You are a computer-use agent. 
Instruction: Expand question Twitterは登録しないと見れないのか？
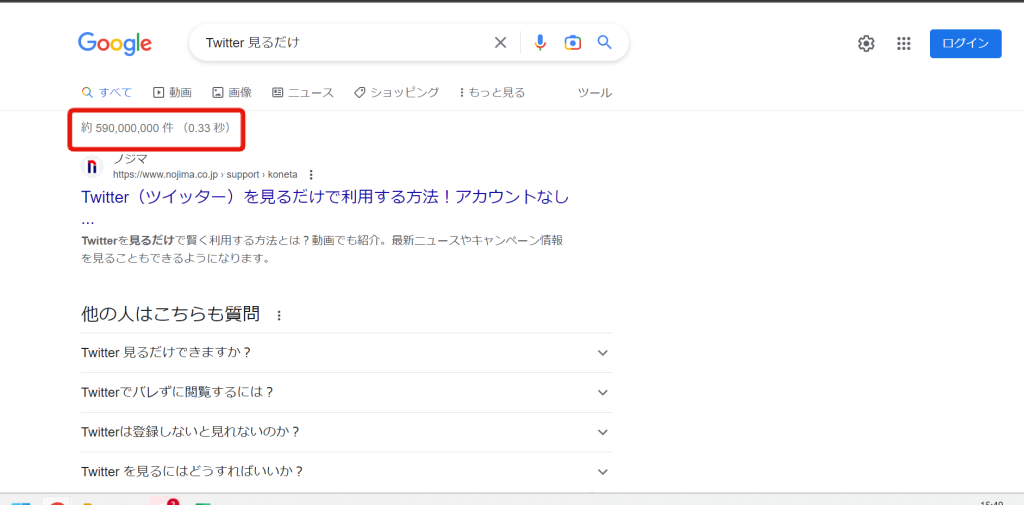tap(347, 432)
